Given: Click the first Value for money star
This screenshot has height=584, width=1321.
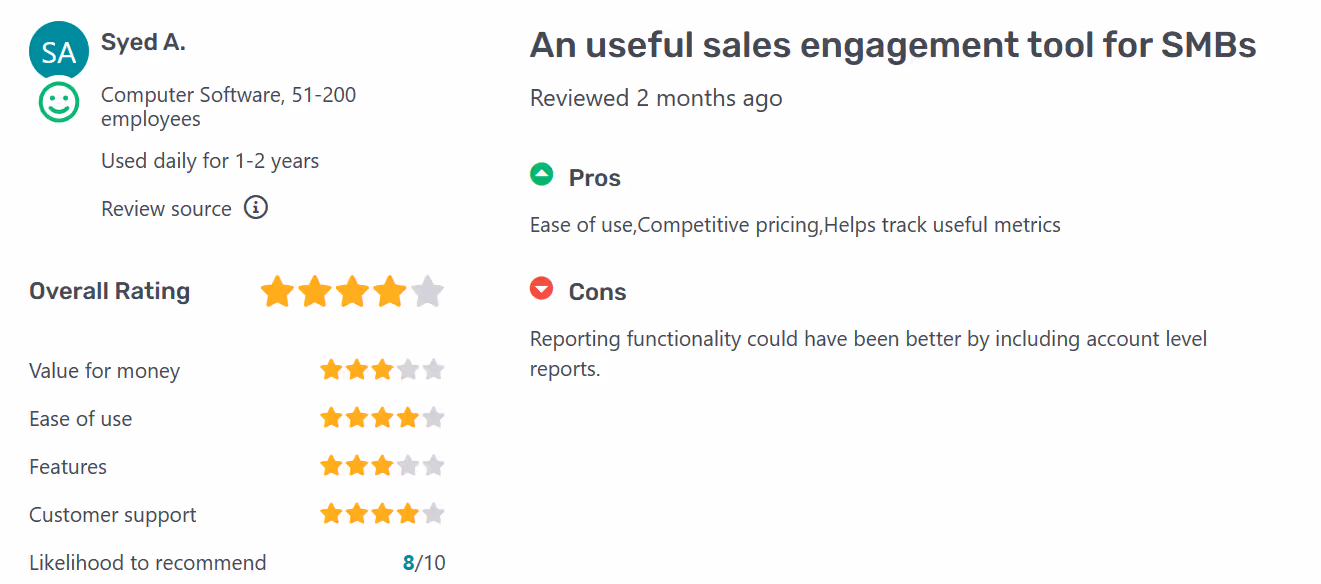Looking at the screenshot, I should (x=330, y=369).
